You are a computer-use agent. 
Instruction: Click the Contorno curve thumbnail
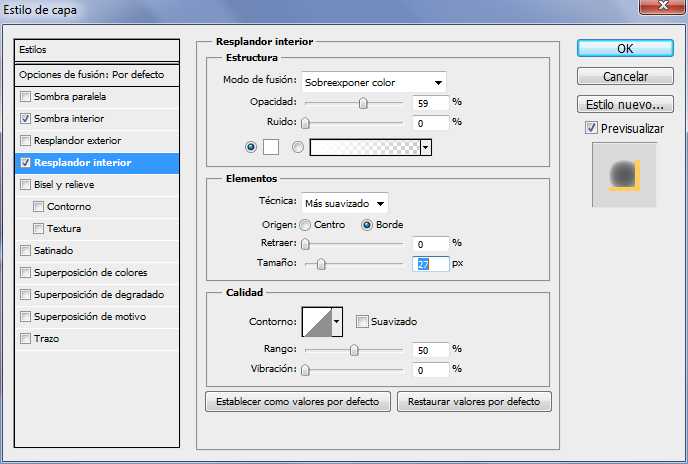[x=317, y=322]
